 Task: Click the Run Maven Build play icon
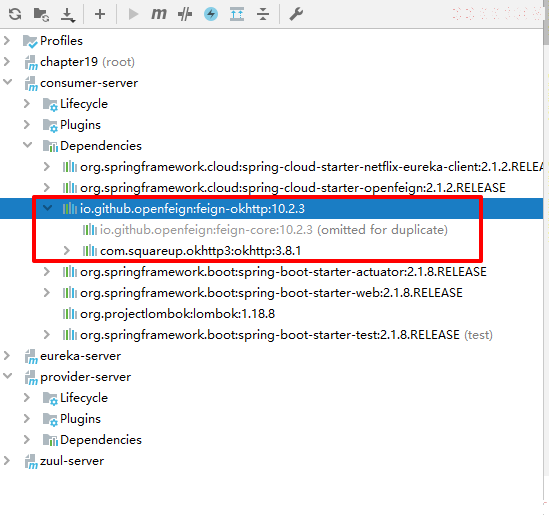pos(133,14)
